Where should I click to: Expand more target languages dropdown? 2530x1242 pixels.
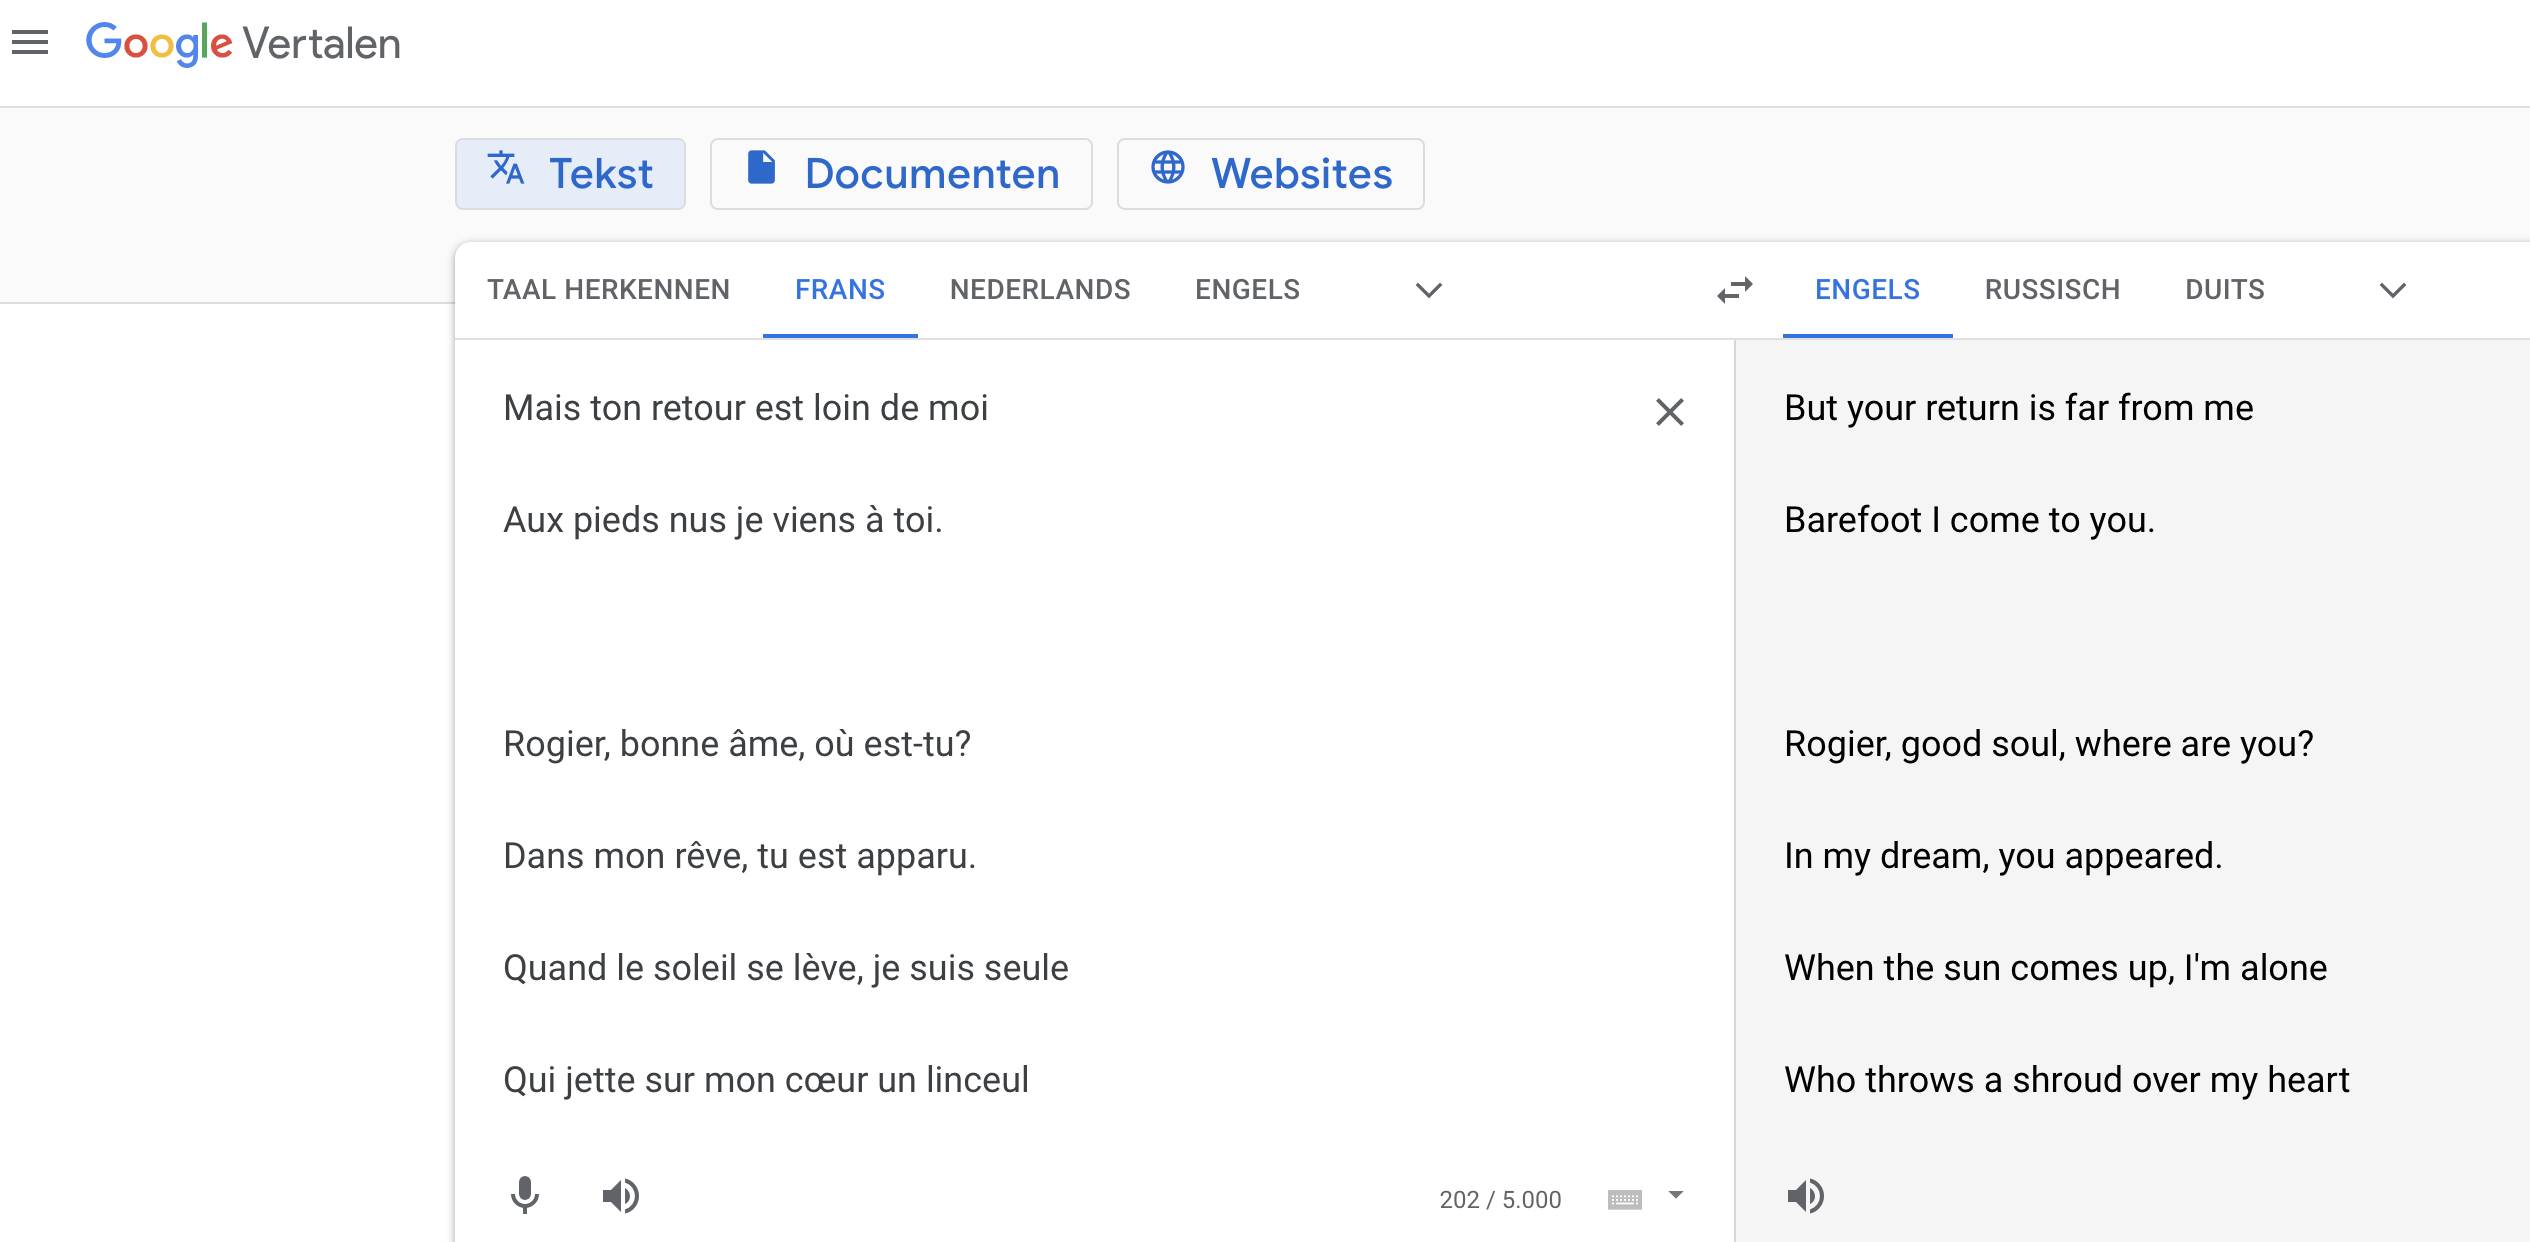pyautogui.click(x=2392, y=290)
